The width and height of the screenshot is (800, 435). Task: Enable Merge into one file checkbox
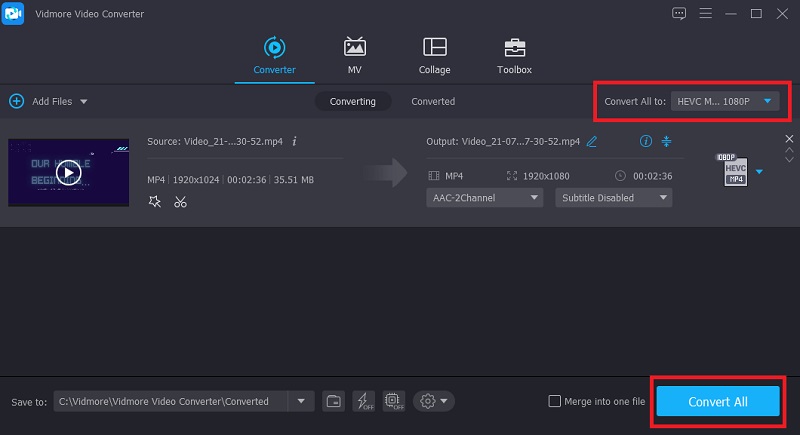click(555, 401)
